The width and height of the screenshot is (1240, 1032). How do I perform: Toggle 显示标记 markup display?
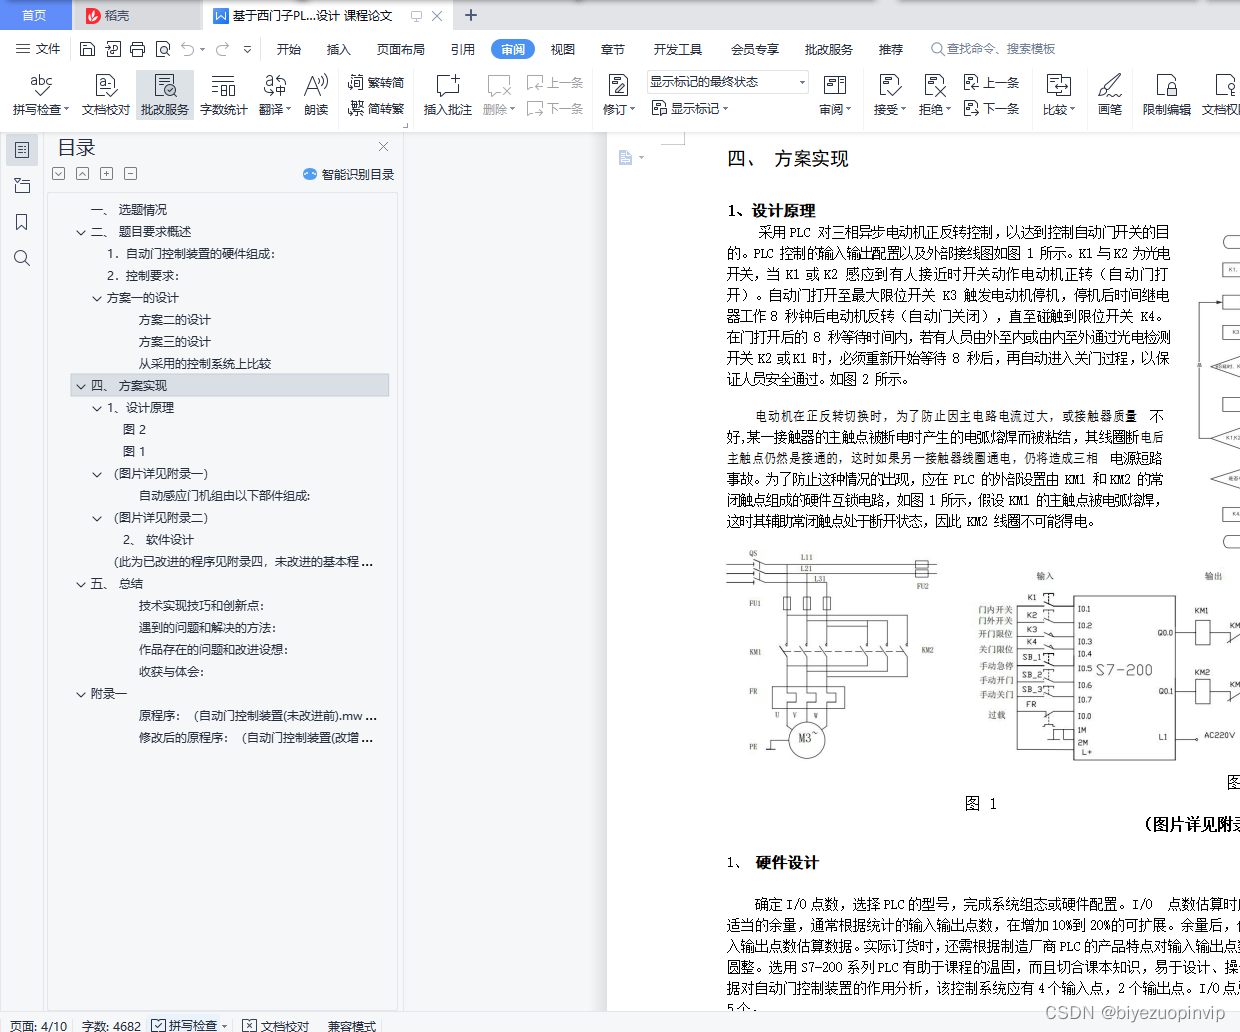coord(690,109)
